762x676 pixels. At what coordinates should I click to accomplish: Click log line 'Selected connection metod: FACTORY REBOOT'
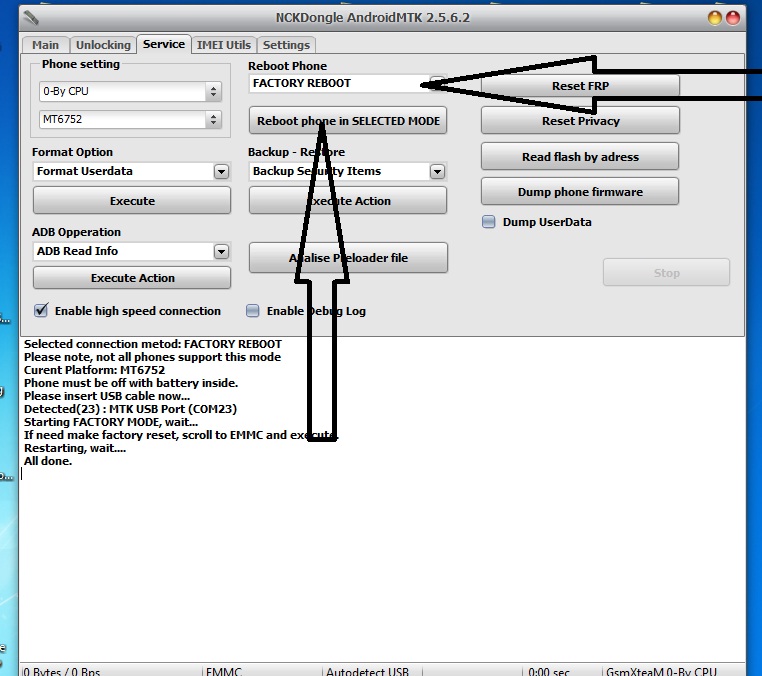click(153, 344)
